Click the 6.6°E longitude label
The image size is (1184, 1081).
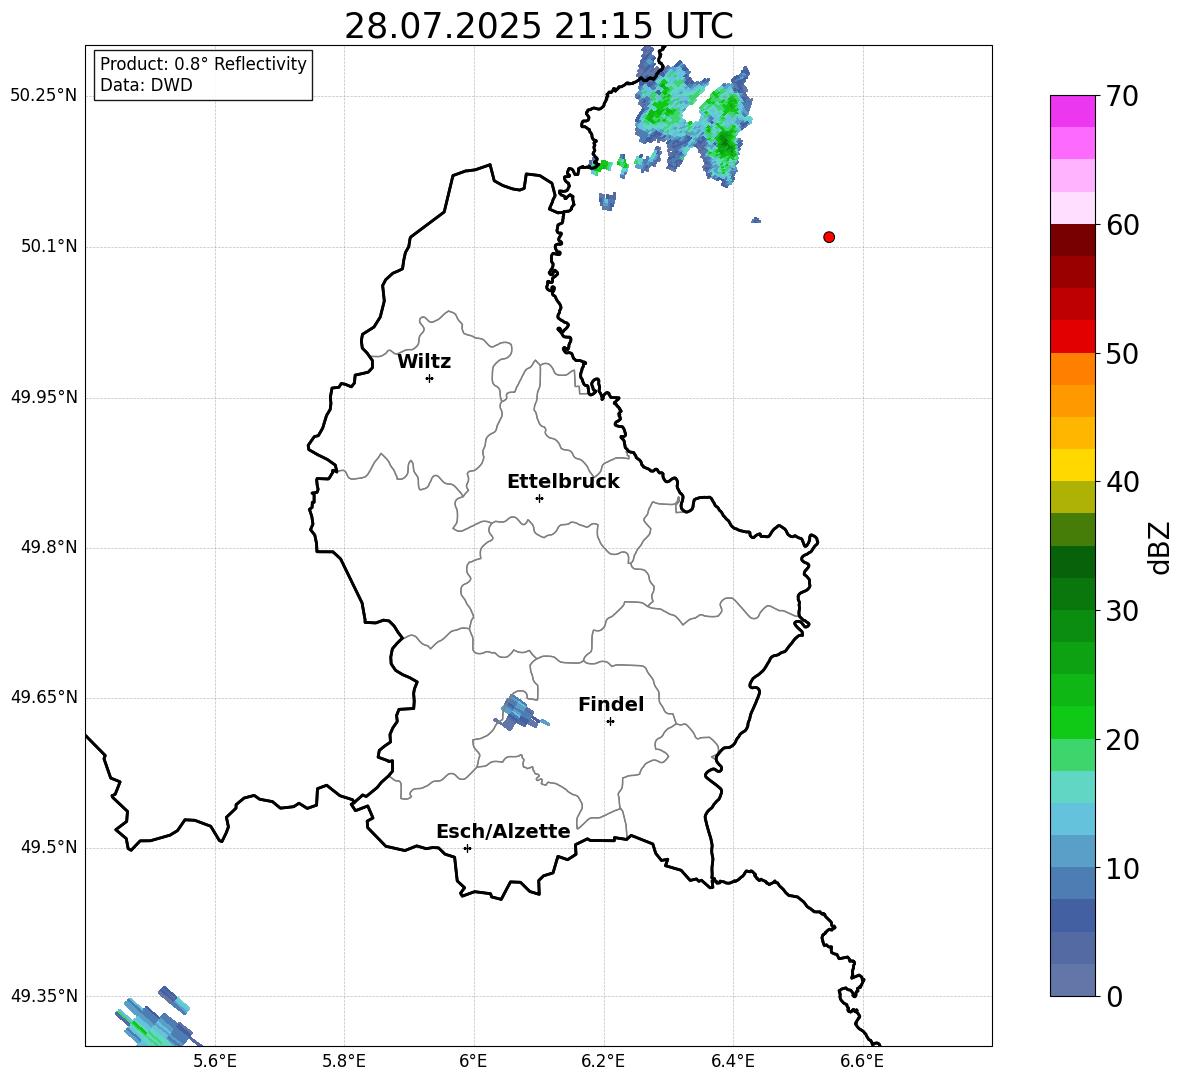point(862,1061)
